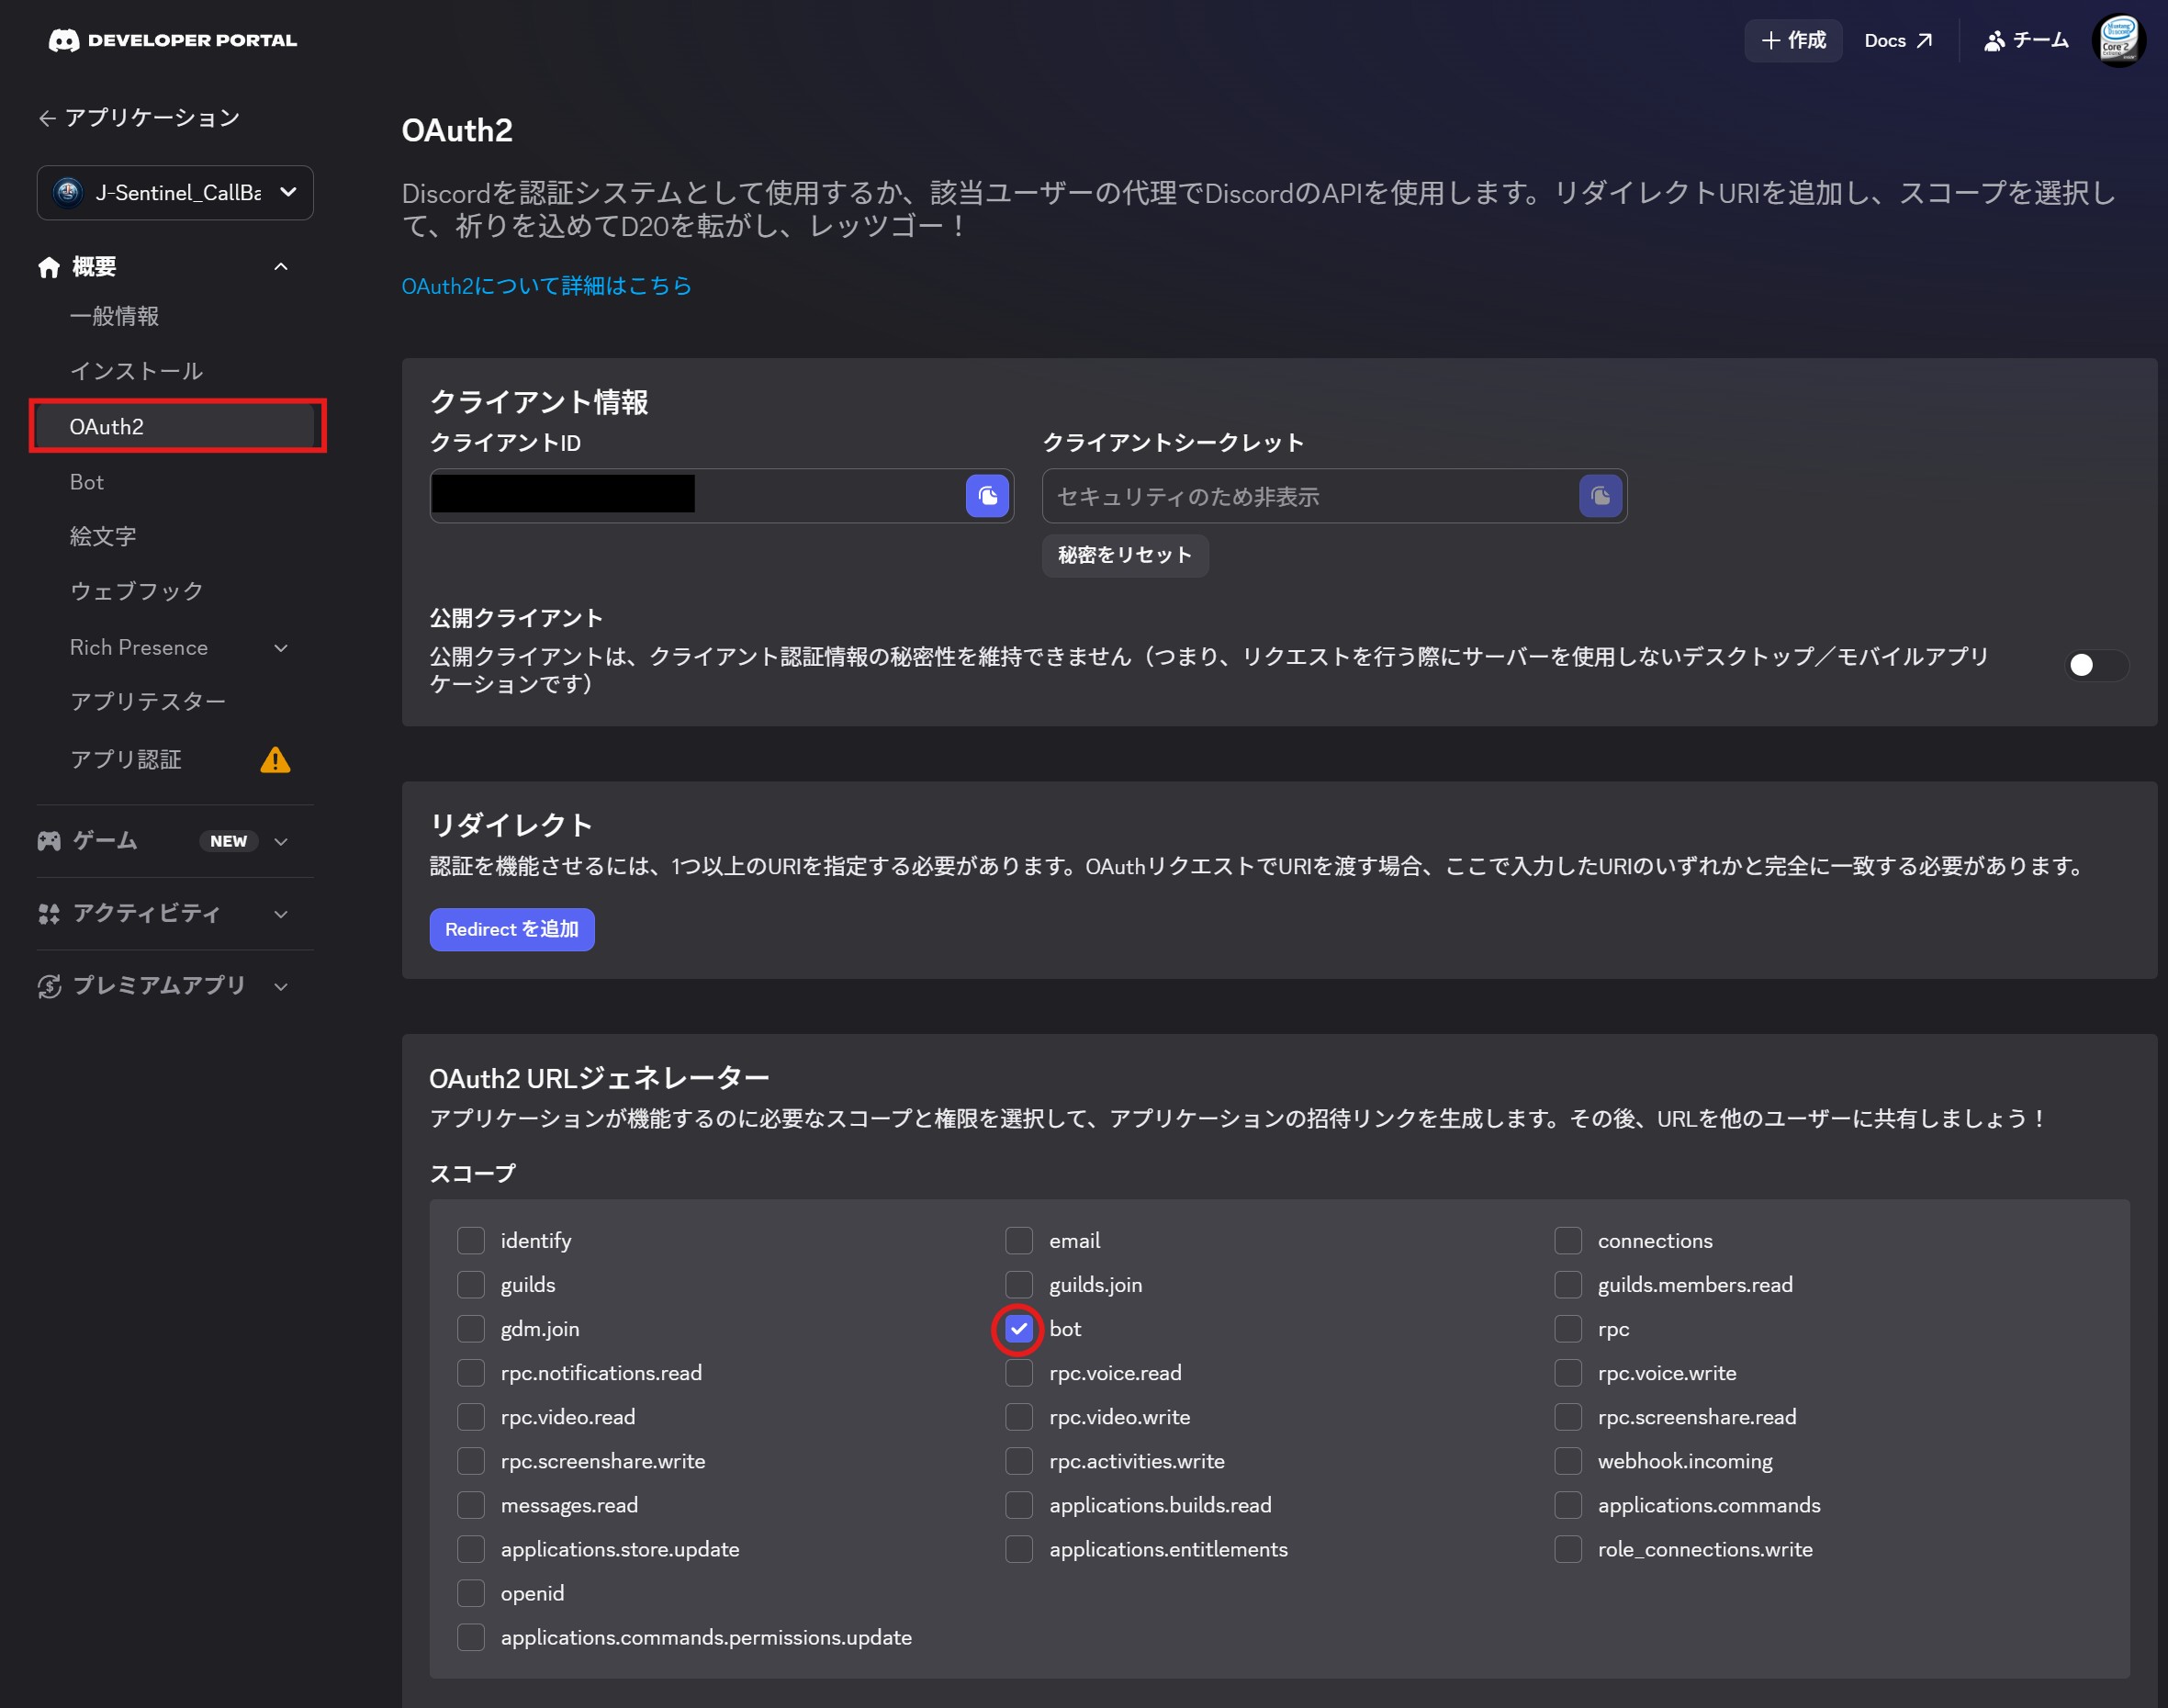Expand the プレミアムアプリ section chevron
The height and width of the screenshot is (1708, 2168).
[281, 986]
